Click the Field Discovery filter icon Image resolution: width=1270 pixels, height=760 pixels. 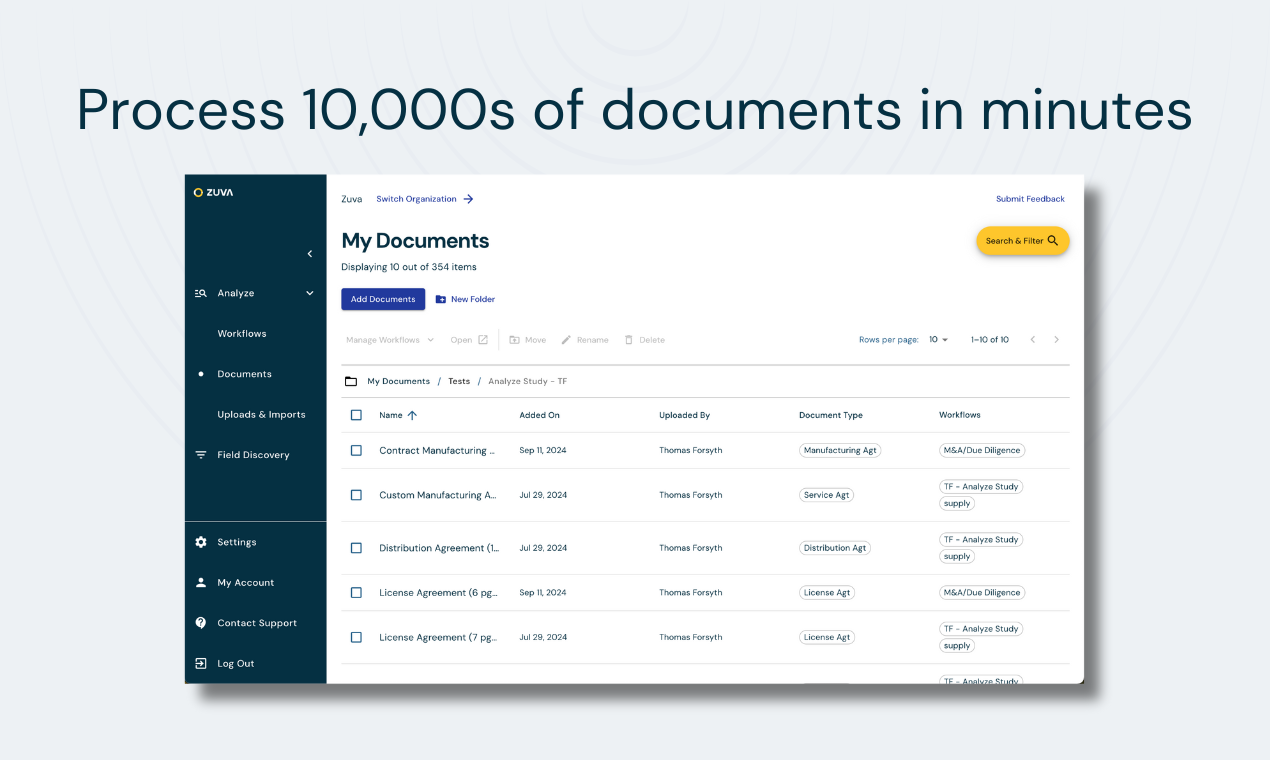pyautogui.click(x=200, y=455)
